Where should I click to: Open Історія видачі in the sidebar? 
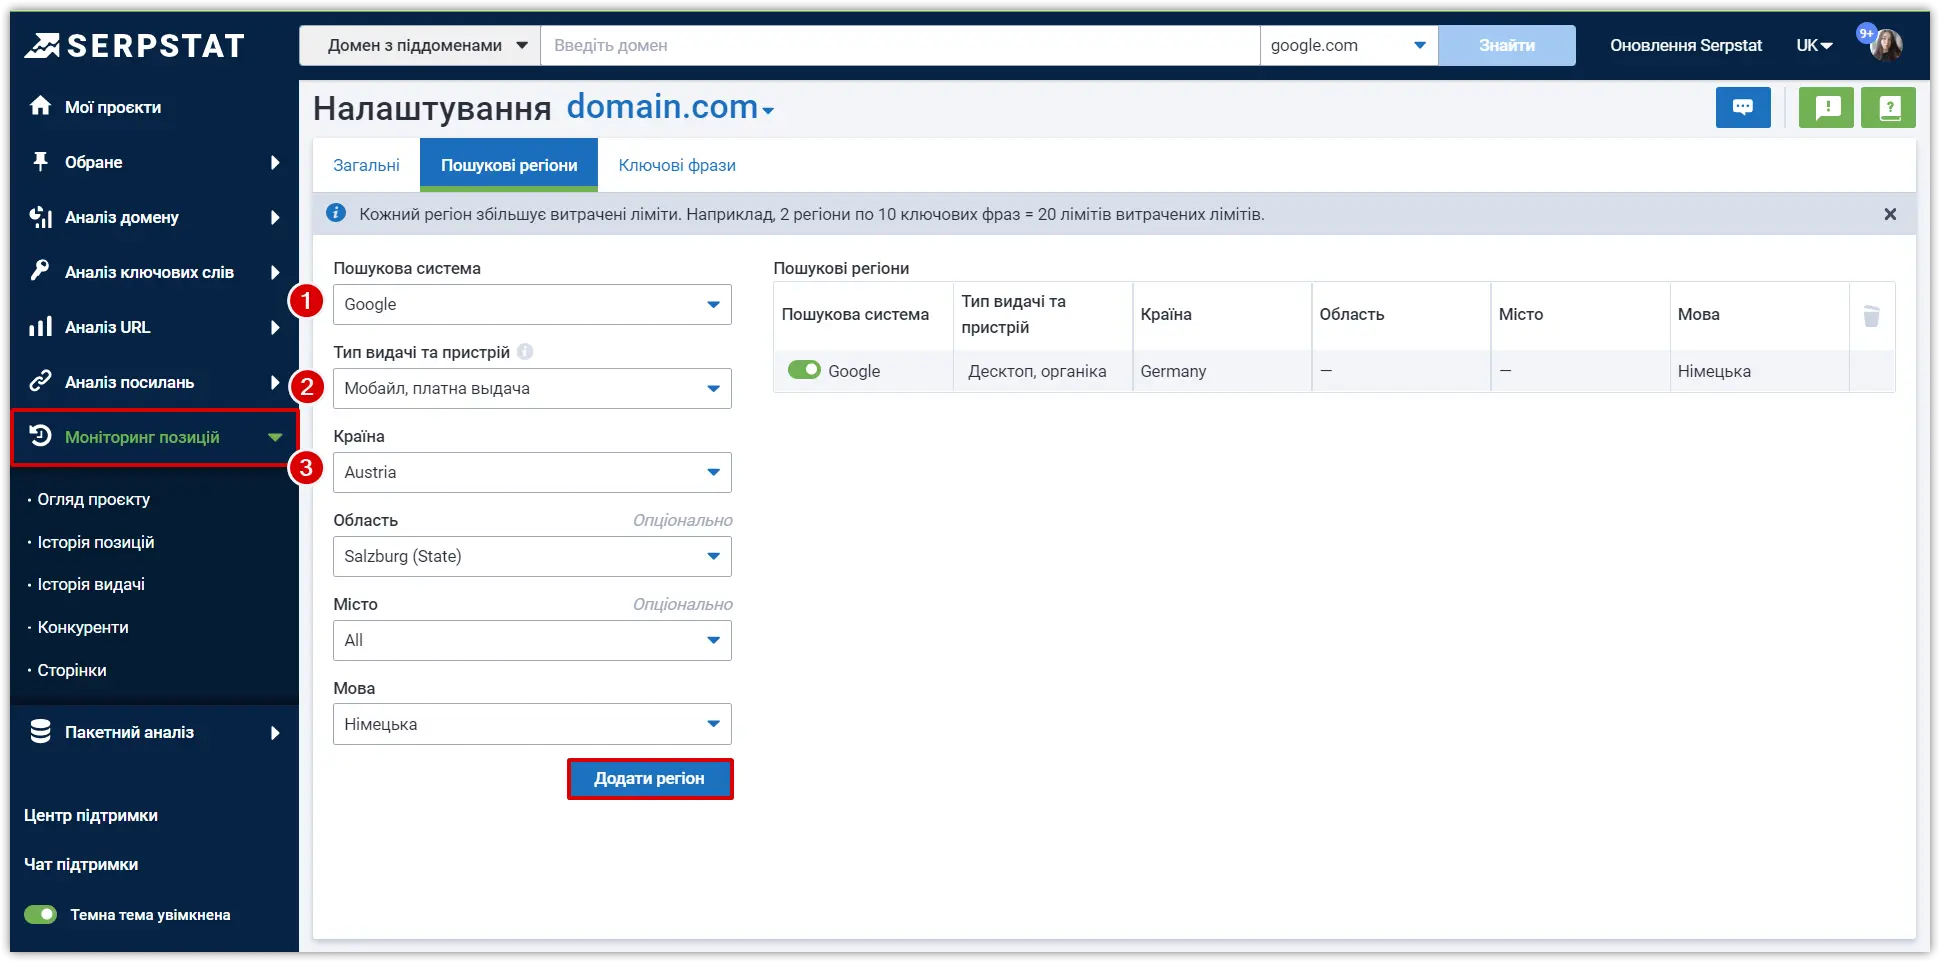[91, 584]
